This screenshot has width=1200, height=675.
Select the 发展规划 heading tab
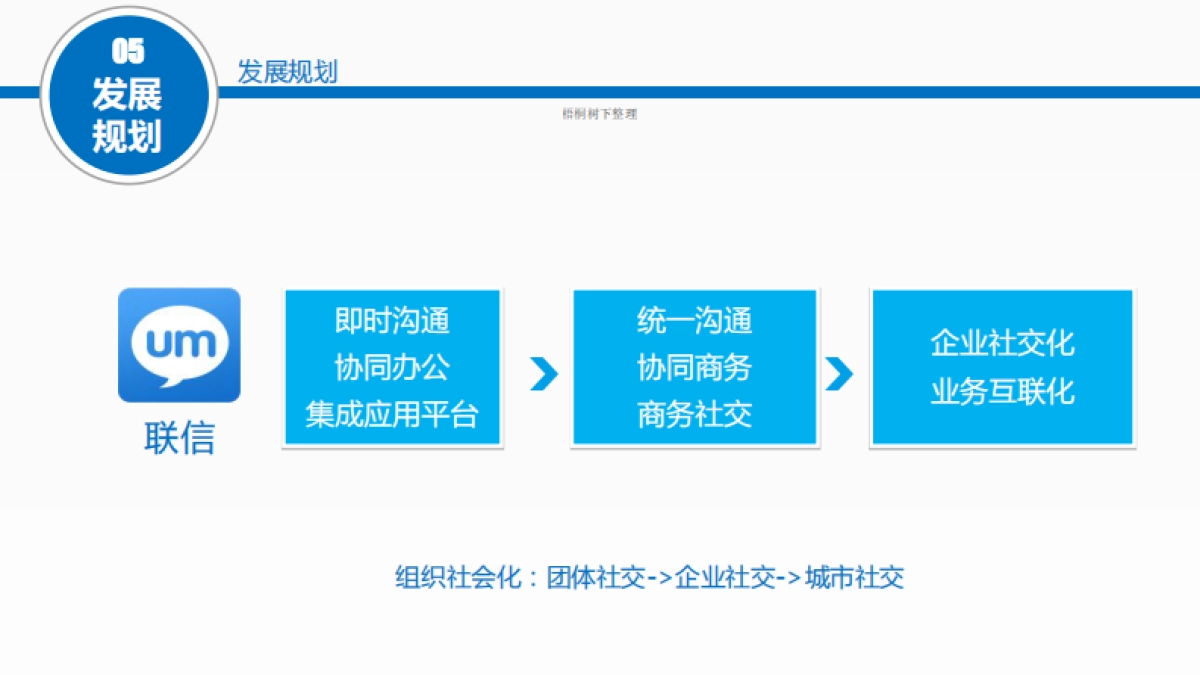point(286,72)
